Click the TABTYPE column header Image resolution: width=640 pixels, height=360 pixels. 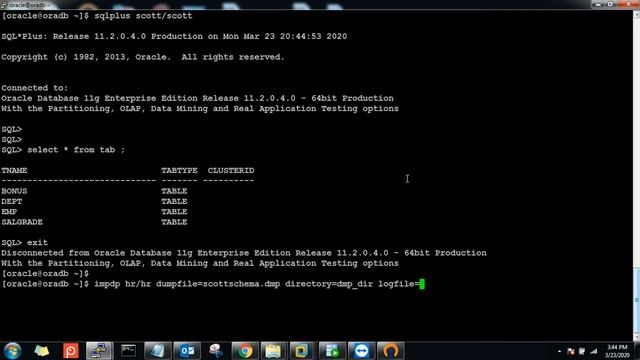click(x=179, y=170)
